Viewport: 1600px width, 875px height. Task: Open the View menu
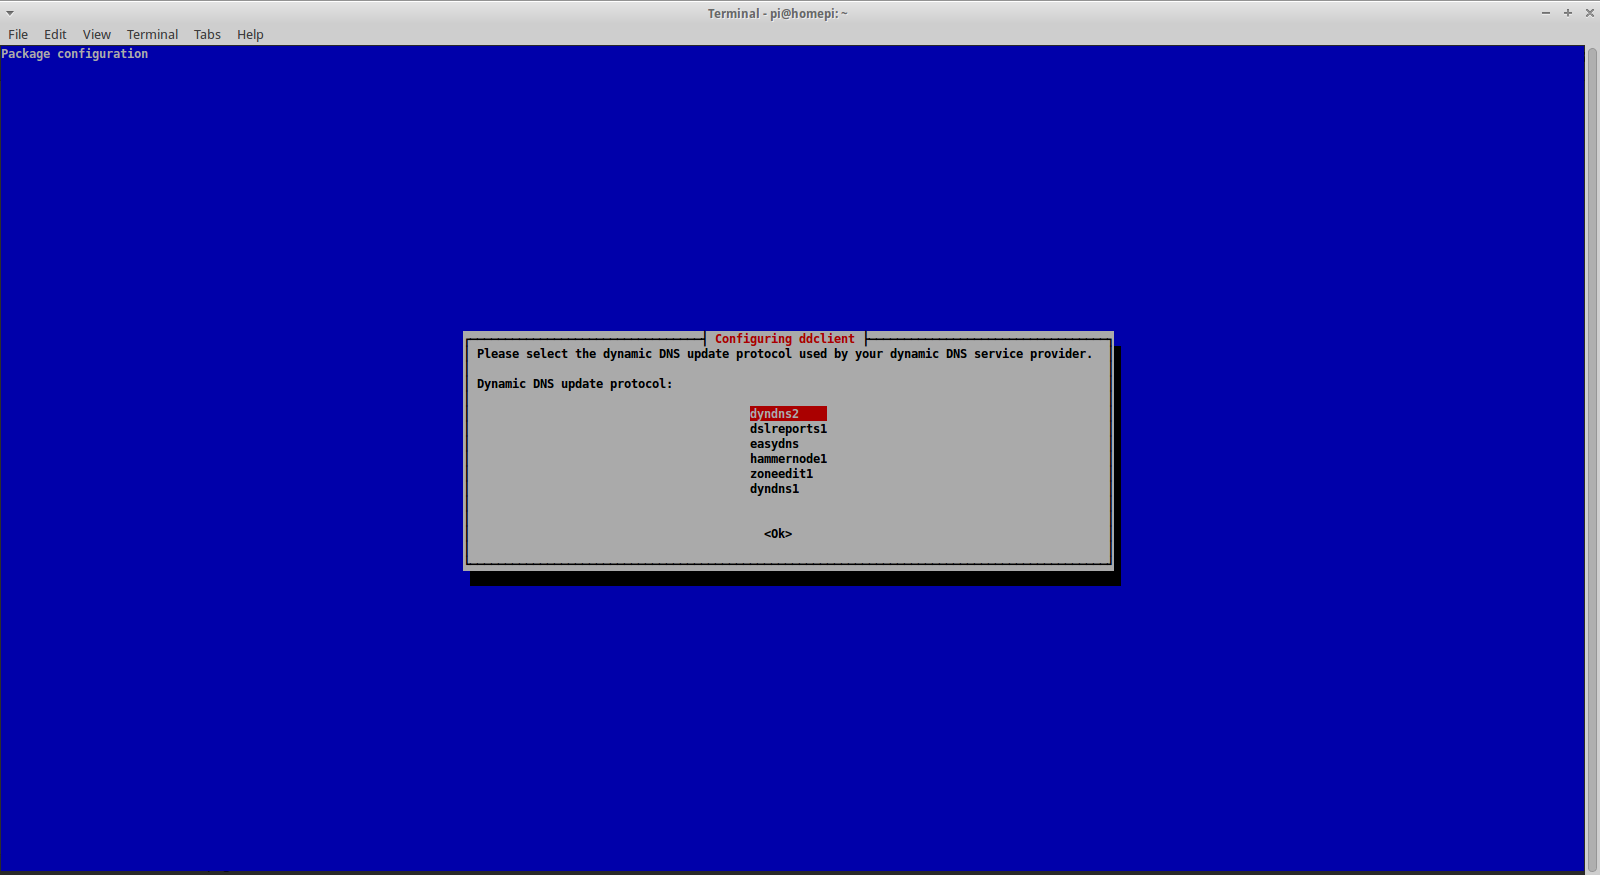97,34
